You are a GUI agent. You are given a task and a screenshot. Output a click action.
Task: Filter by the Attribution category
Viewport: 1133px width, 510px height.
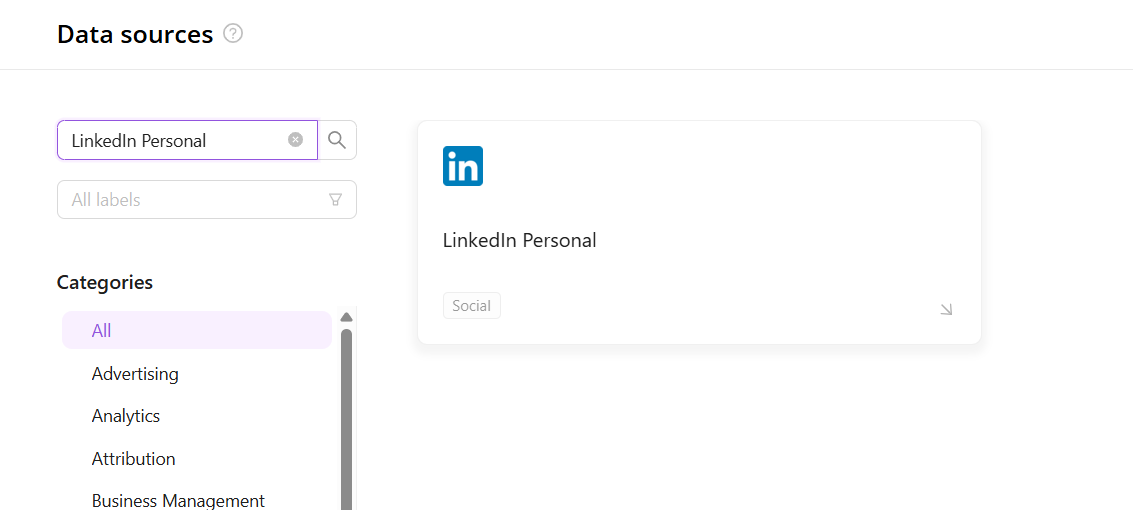pos(133,459)
